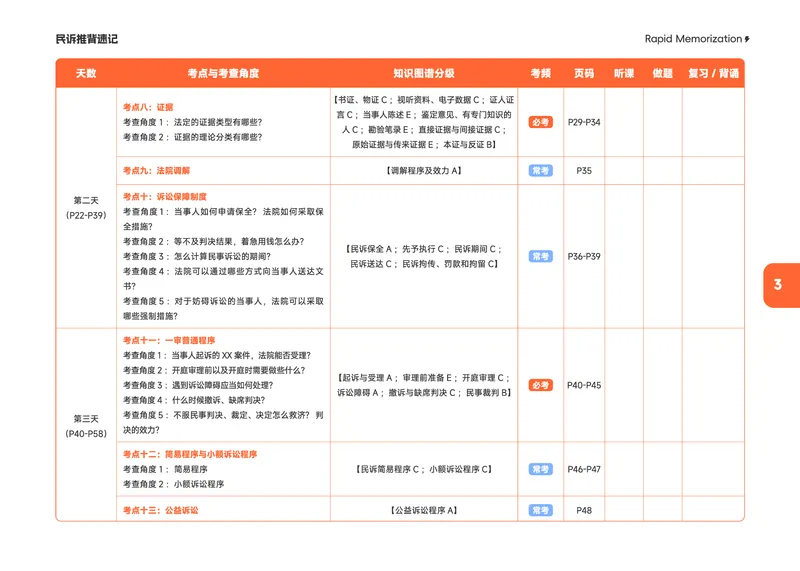
Task: Click the line 什么时候撤诉、缺席判决?
Action: click(x=194, y=400)
